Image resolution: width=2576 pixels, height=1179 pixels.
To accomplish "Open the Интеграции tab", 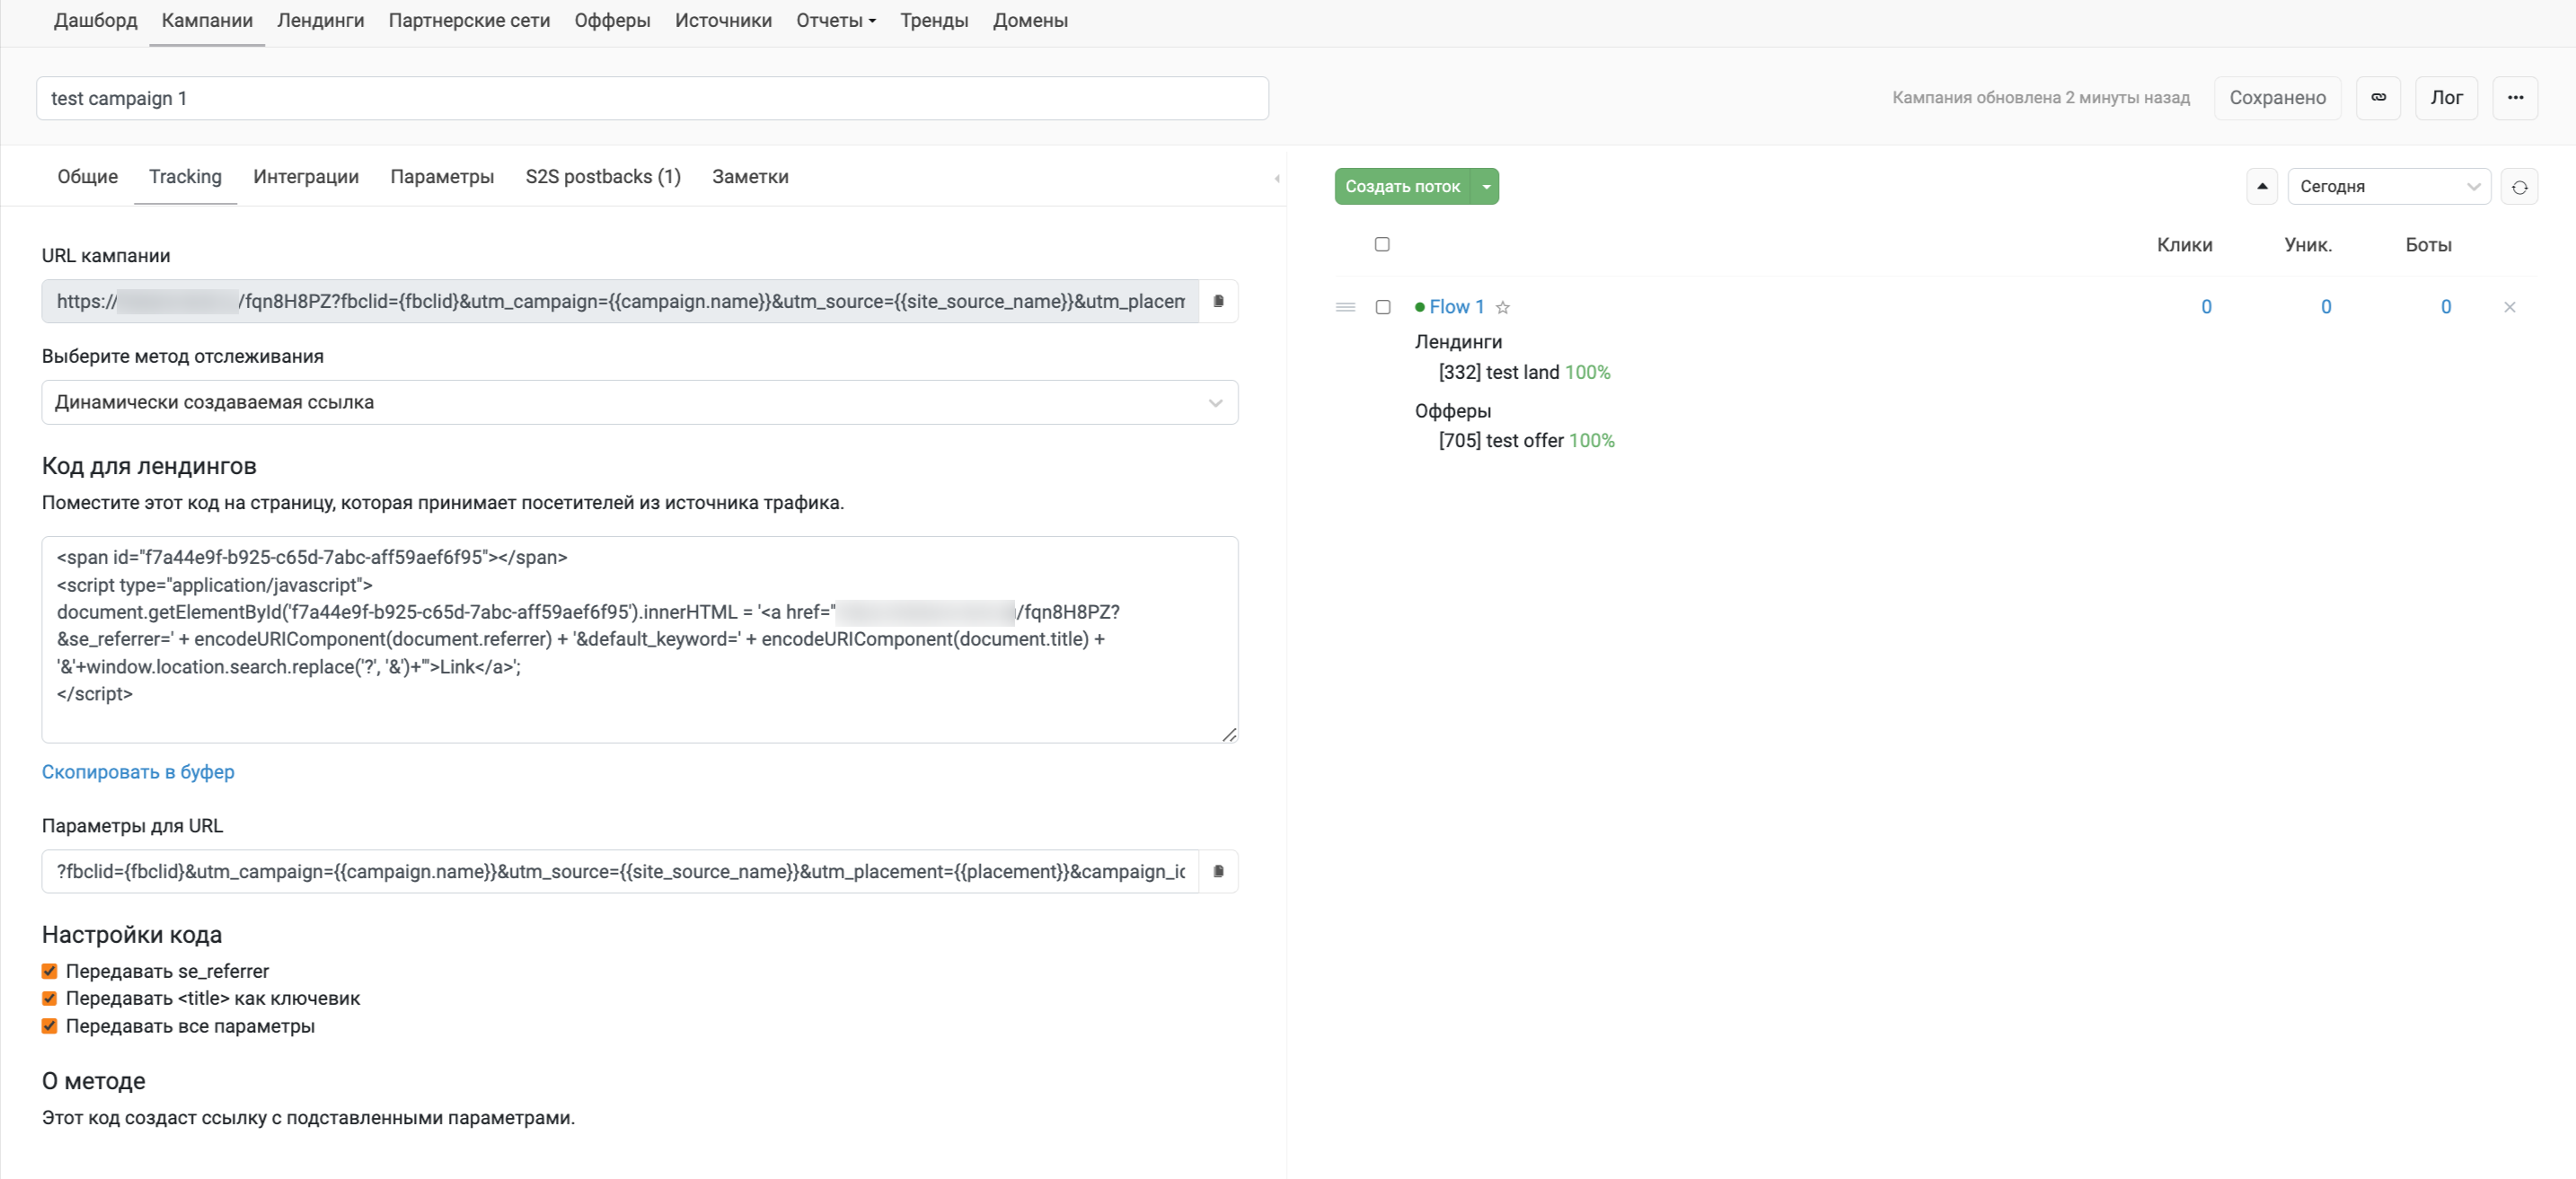I will 306,177.
